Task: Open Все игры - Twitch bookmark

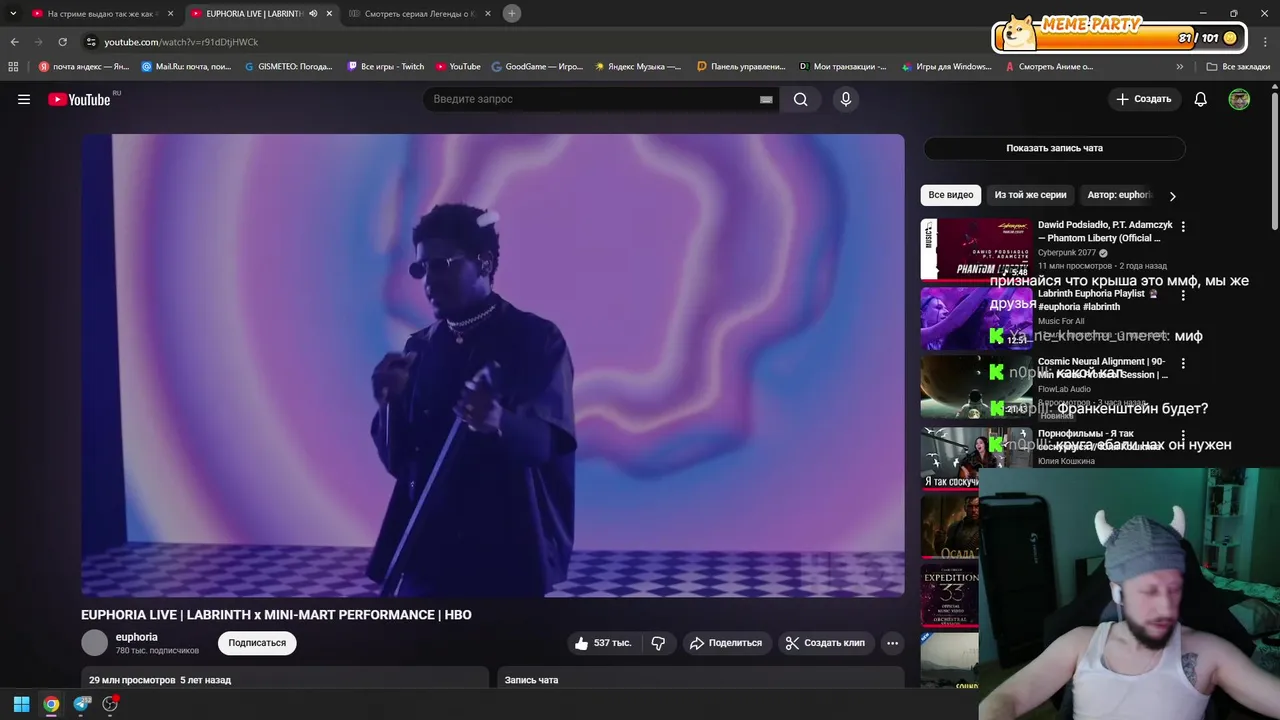Action: tap(385, 67)
